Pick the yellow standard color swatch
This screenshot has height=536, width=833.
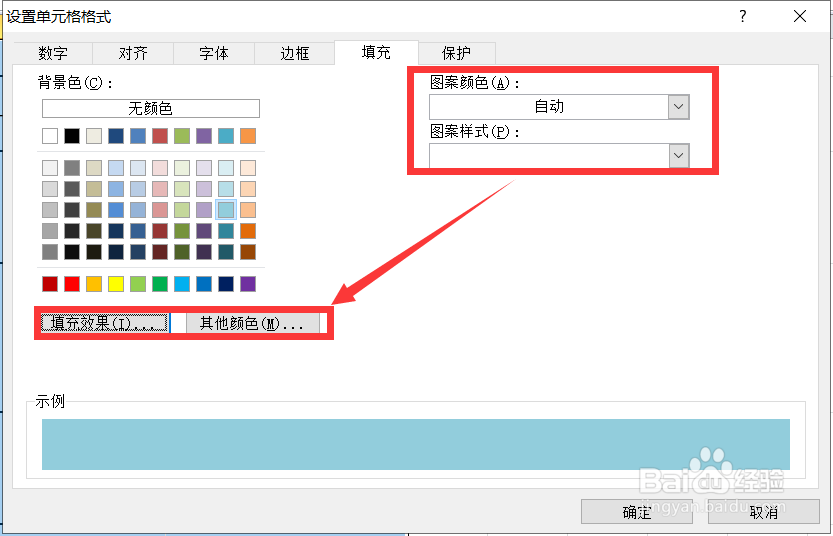(x=116, y=284)
